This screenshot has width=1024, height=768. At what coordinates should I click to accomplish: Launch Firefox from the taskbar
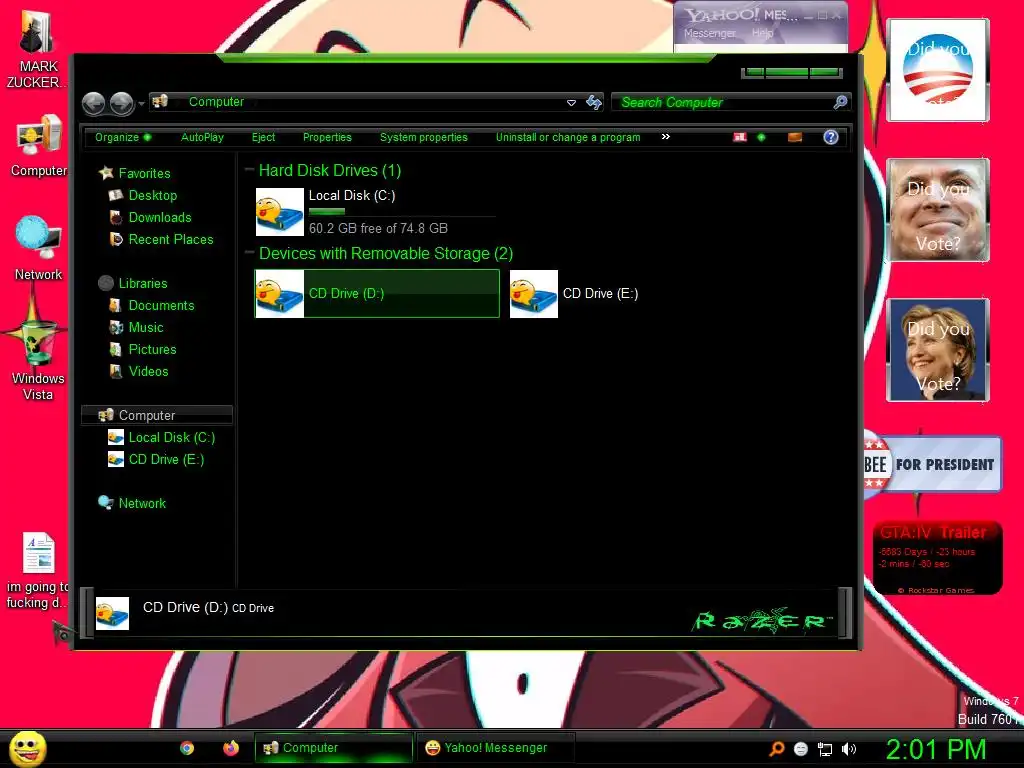coord(231,748)
